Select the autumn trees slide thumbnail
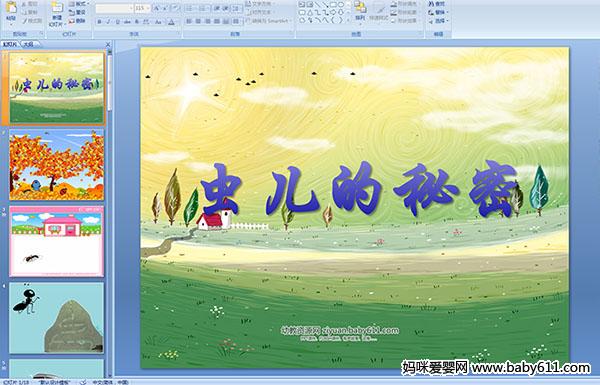Viewport: 600px width, 385px height. pyautogui.click(x=56, y=165)
